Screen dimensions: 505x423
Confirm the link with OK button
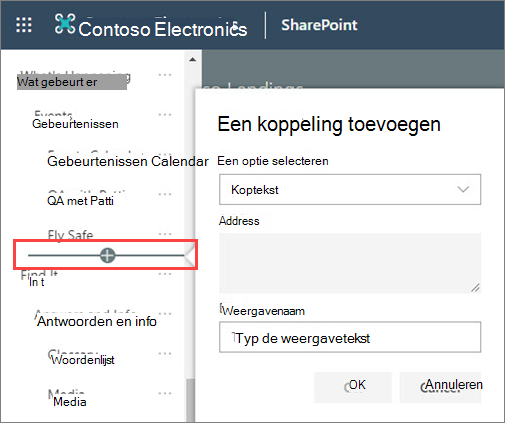pyautogui.click(x=353, y=387)
